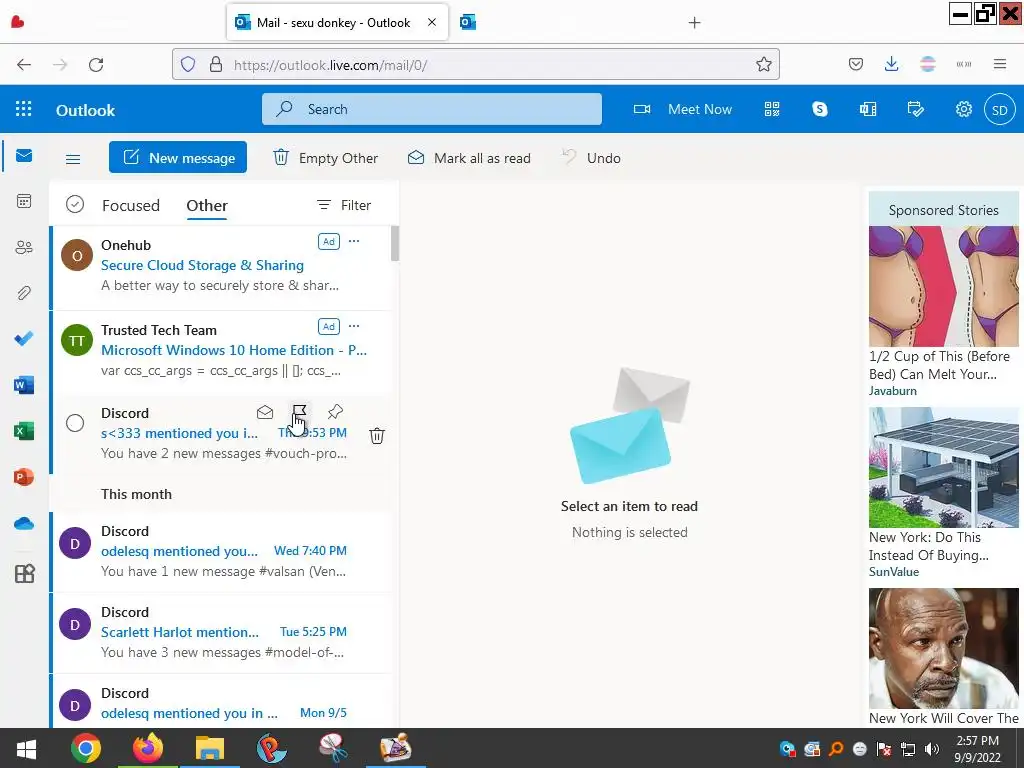Switch to the Other inbox tab
The width and height of the screenshot is (1024, 768).
pyautogui.click(x=207, y=205)
